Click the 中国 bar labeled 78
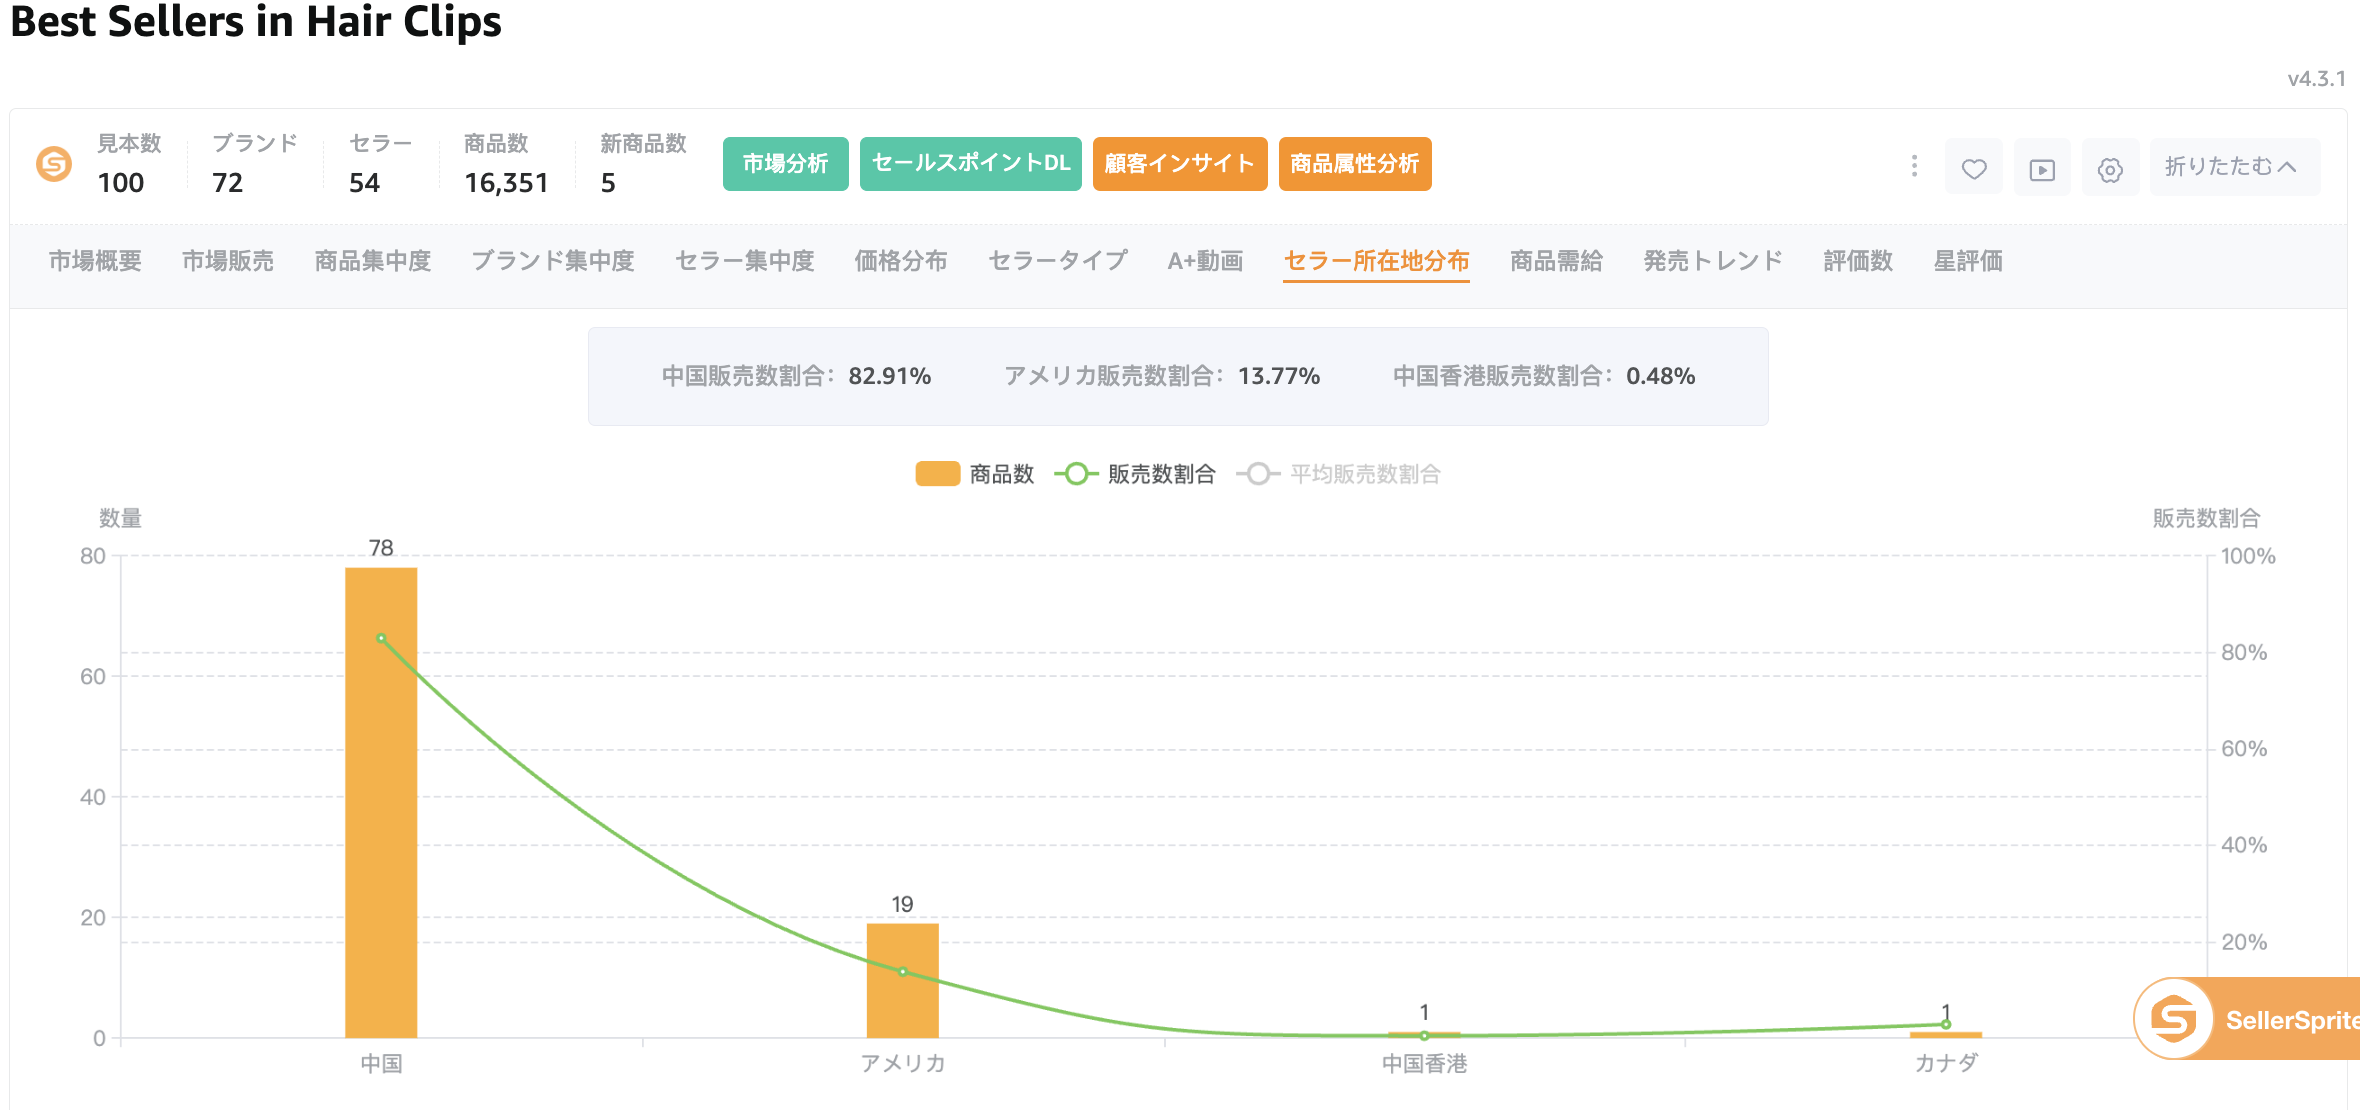Screen dimensions: 2360x1110 click(x=381, y=802)
